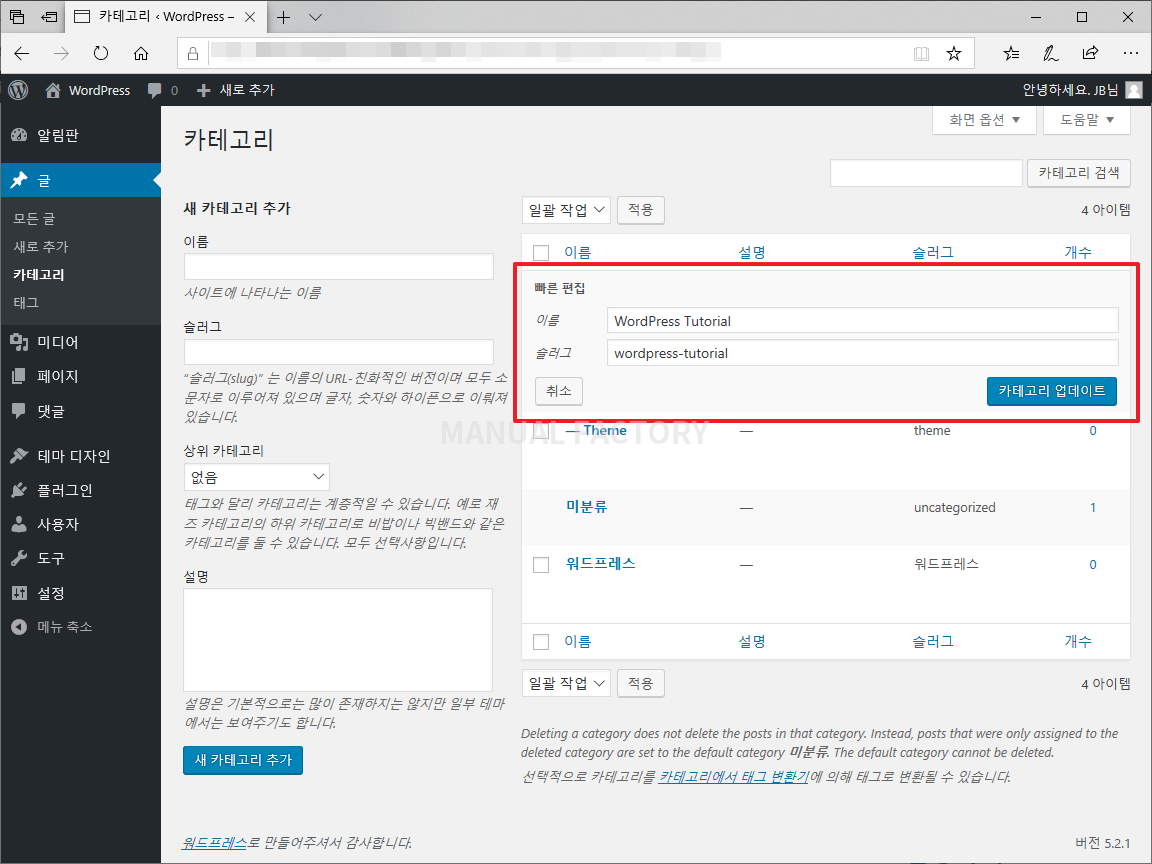Open the 워드프레스 footer link
Screen dimensions: 1152x864
(214, 843)
